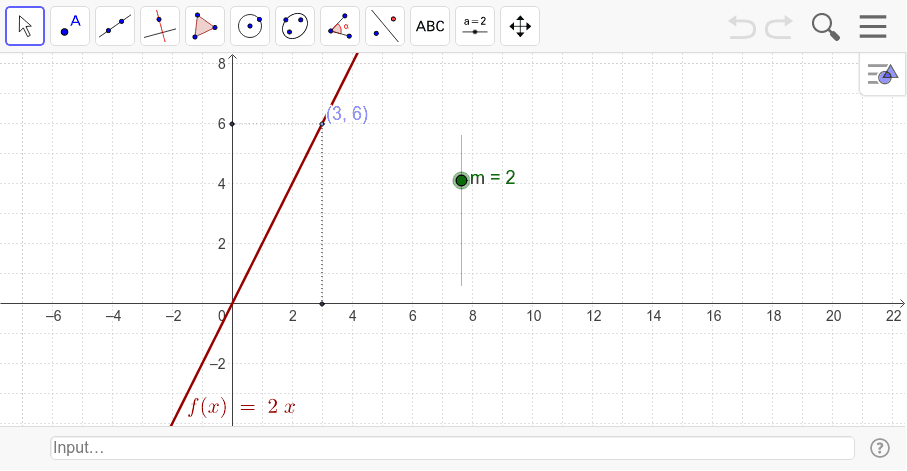Open the hamburger main menu
Image resolution: width=907 pixels, height=471 pixels.
(873, 27)
